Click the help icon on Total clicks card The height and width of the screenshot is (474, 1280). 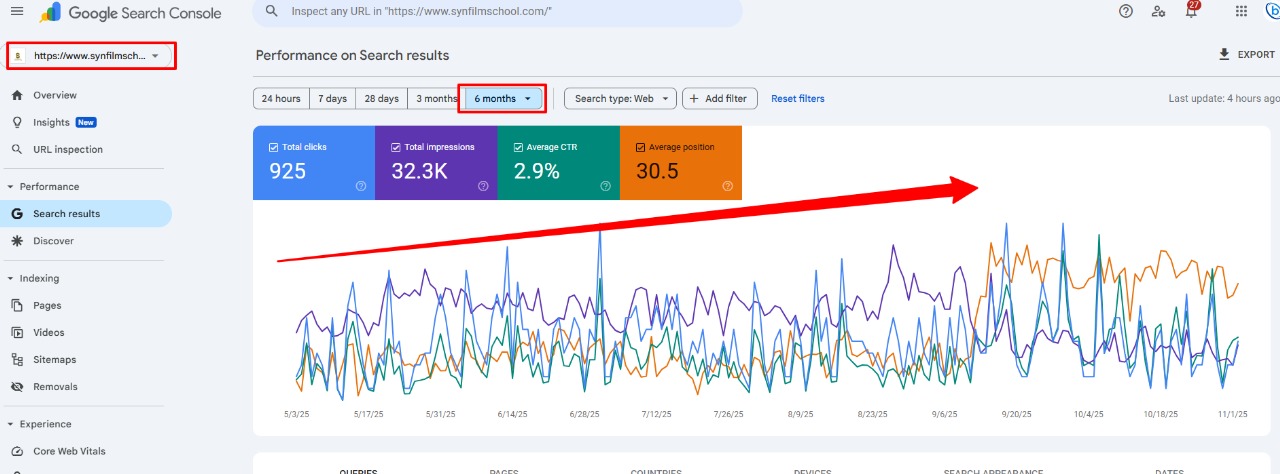click(x=361, y=186)
